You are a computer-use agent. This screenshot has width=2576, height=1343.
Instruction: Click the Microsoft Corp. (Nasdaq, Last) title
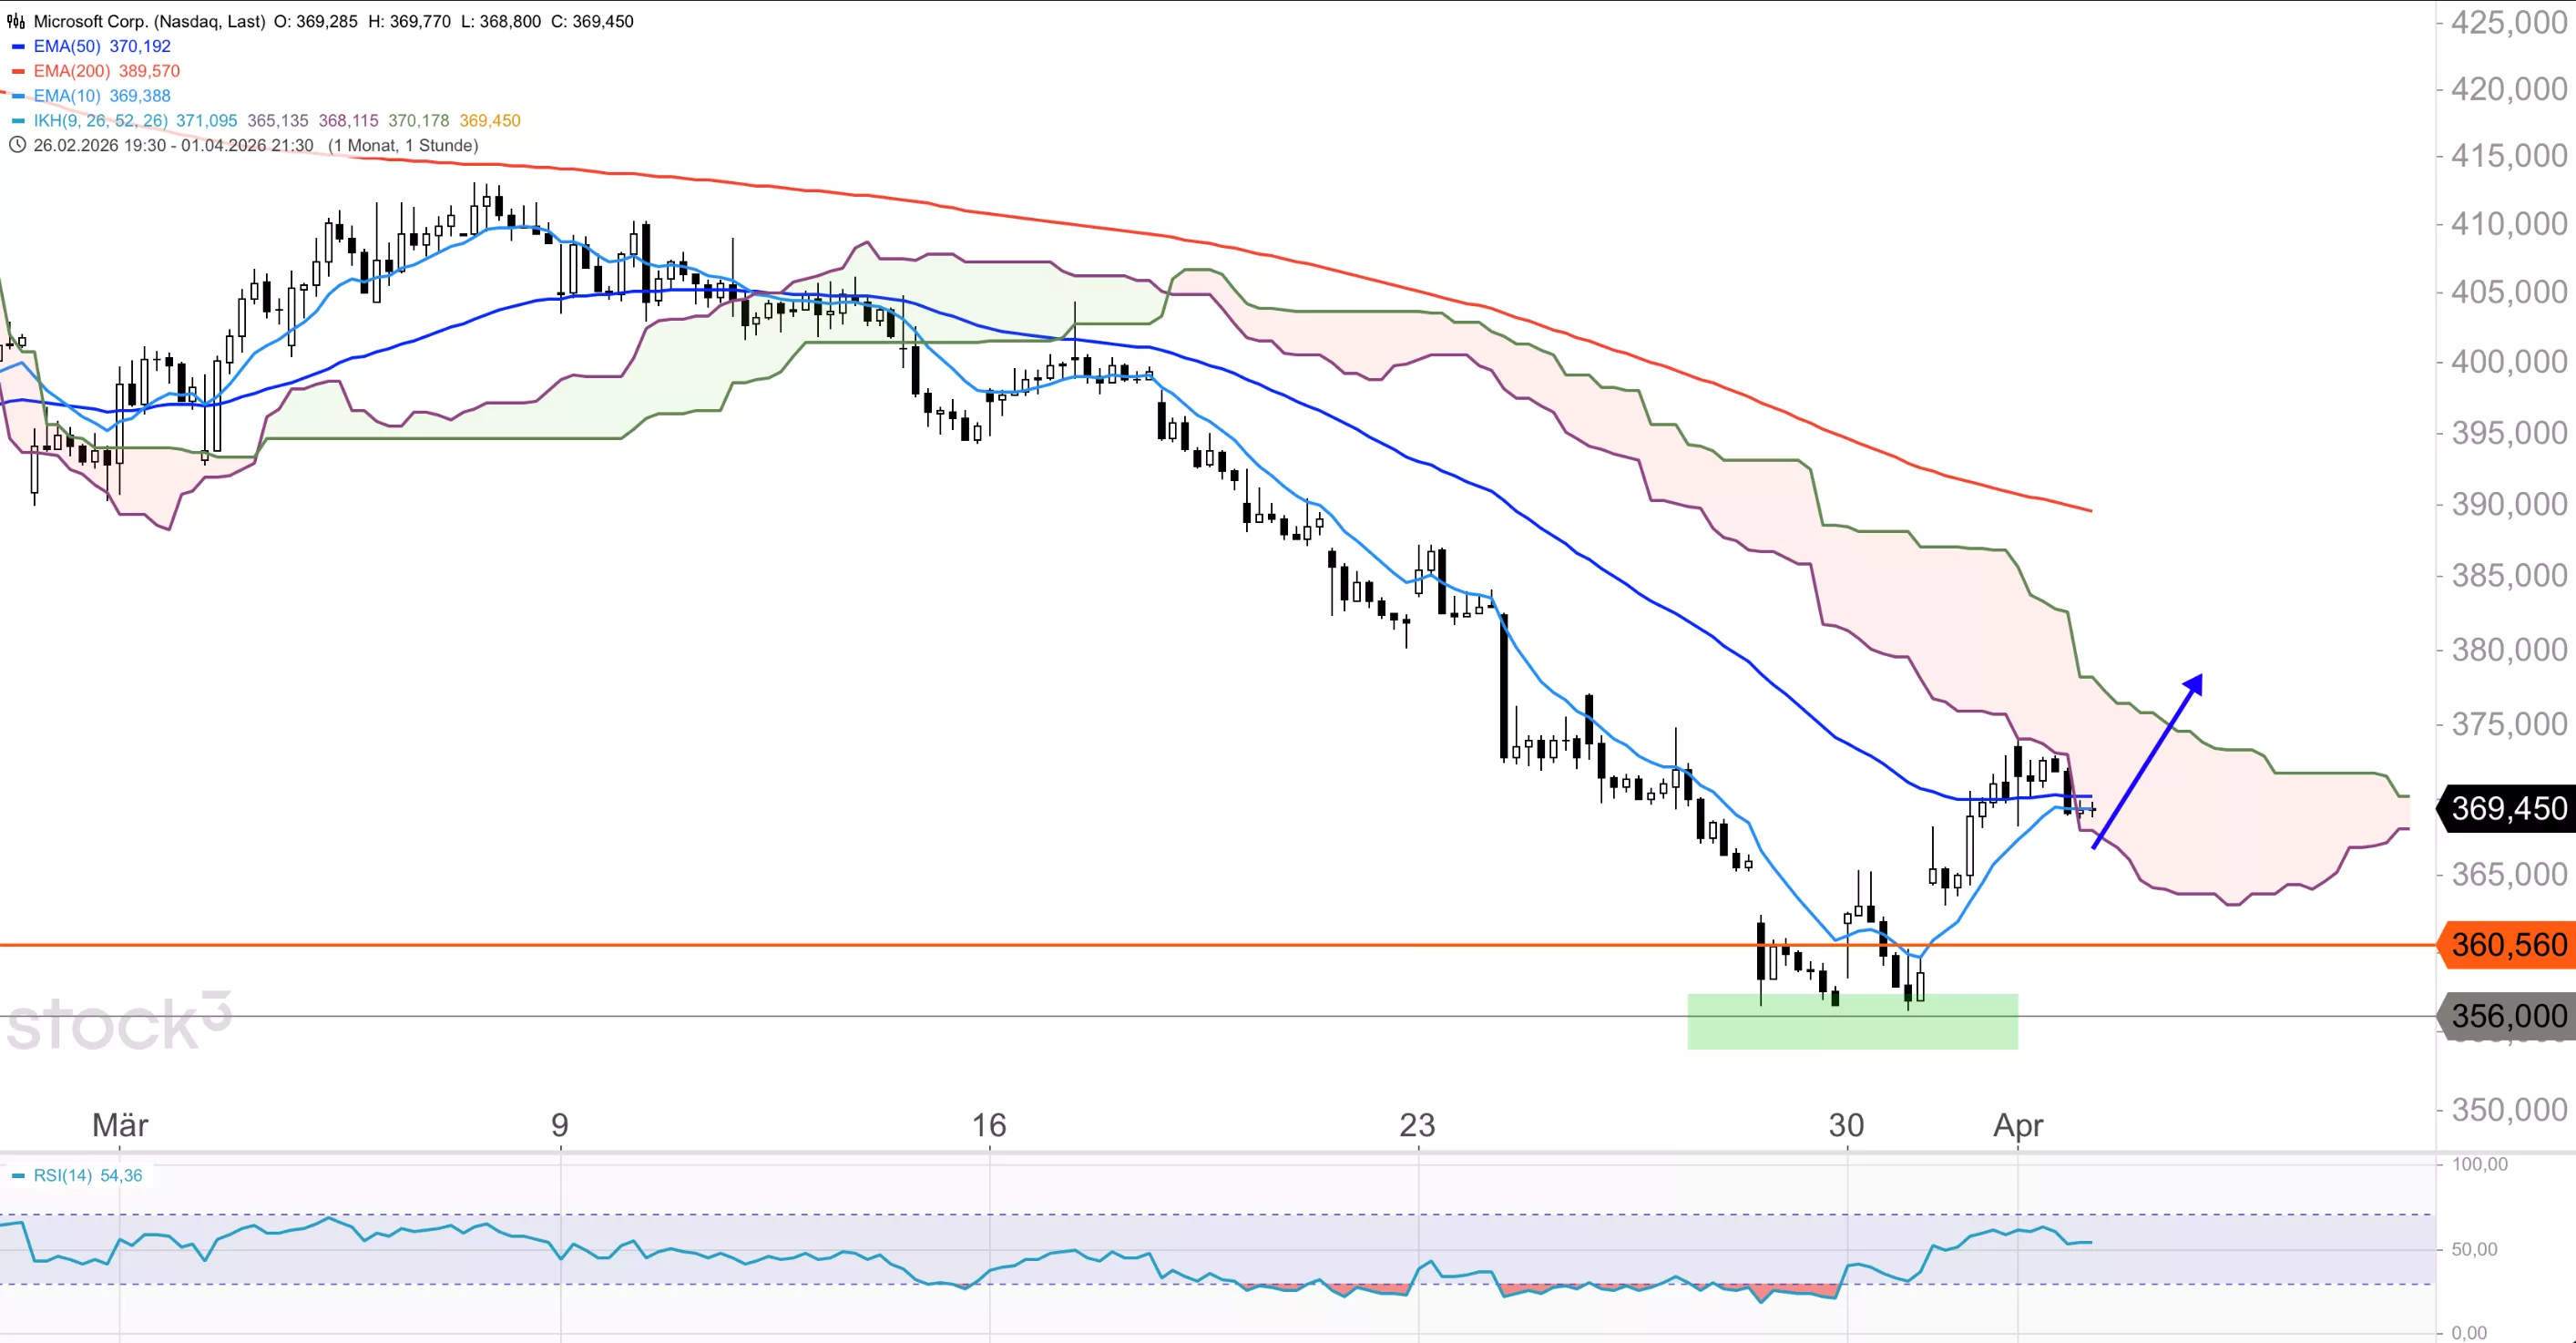coord(150,21)
